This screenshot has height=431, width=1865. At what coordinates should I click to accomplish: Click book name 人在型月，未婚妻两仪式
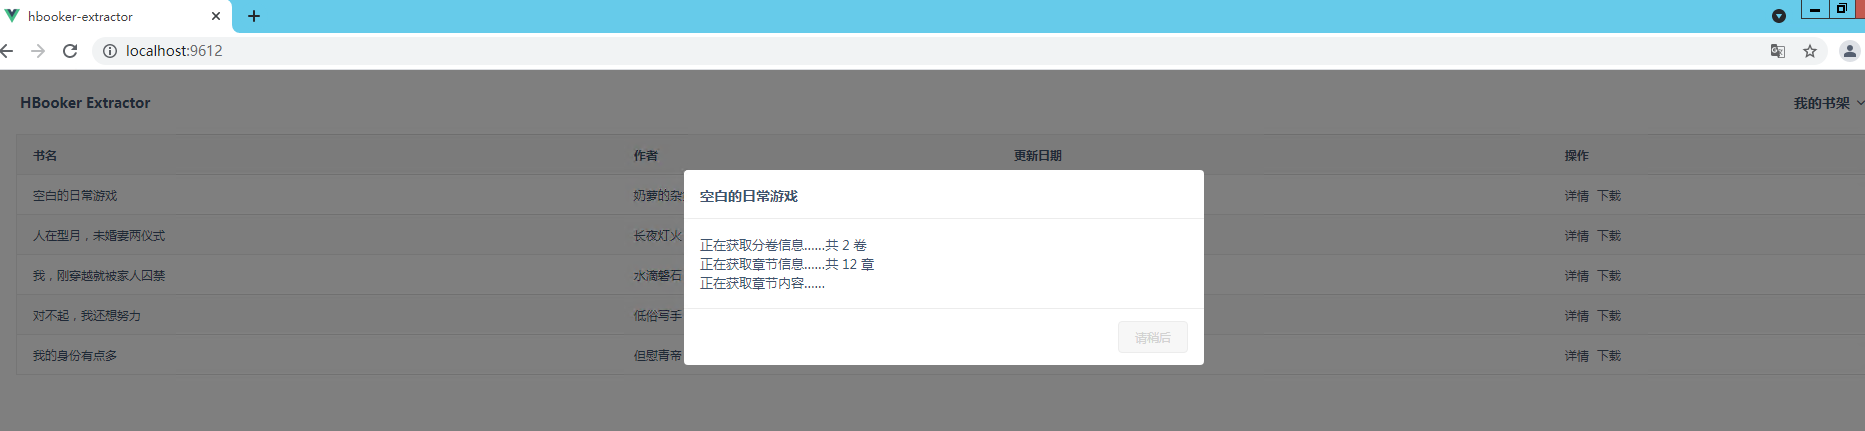coord(99,236)
